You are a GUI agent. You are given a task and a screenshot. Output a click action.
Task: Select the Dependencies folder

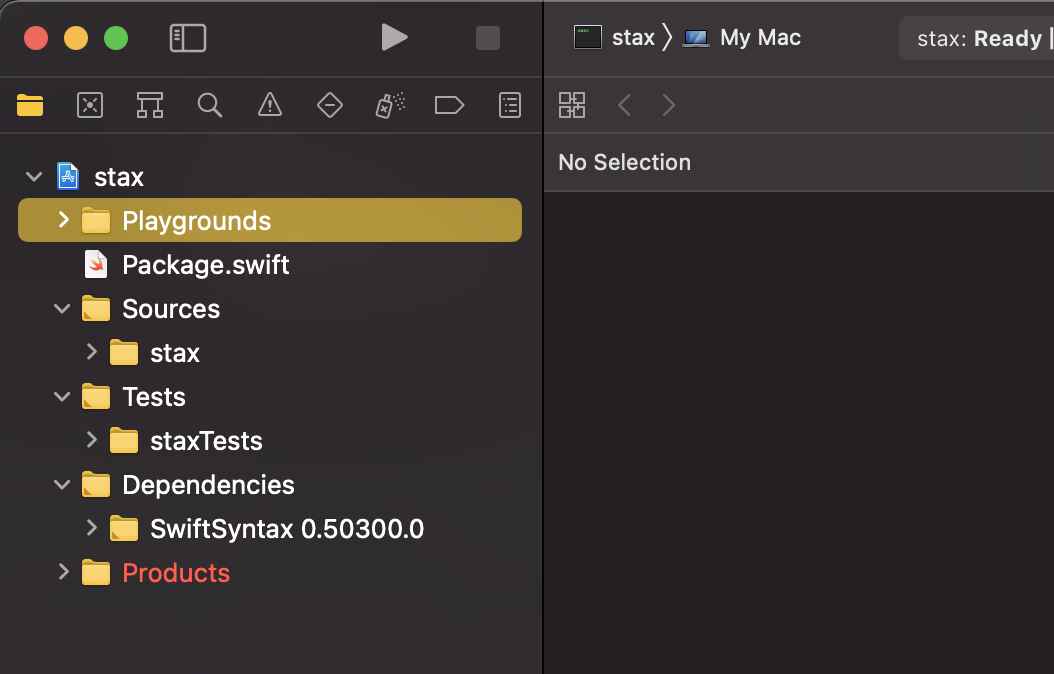[208, 485]
